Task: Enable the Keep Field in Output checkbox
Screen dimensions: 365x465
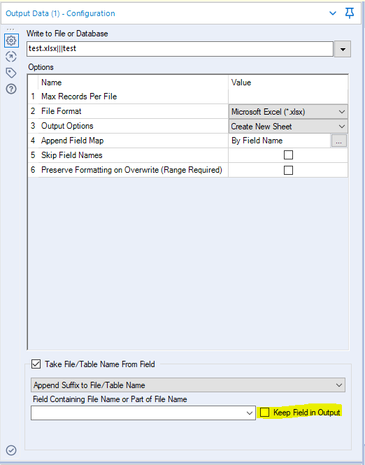Action: click(x=265, y=412)
